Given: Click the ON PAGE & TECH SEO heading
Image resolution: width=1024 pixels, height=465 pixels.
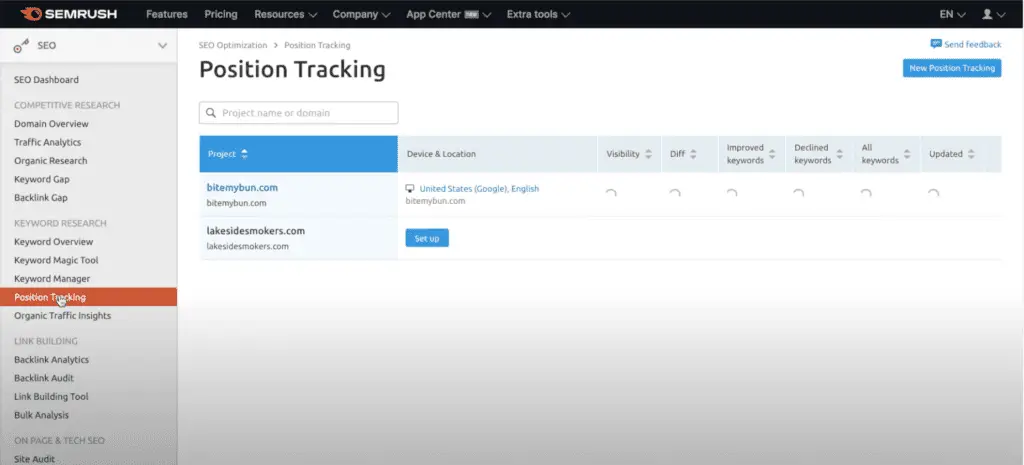Looking at the screenshot, I should 59,440.
